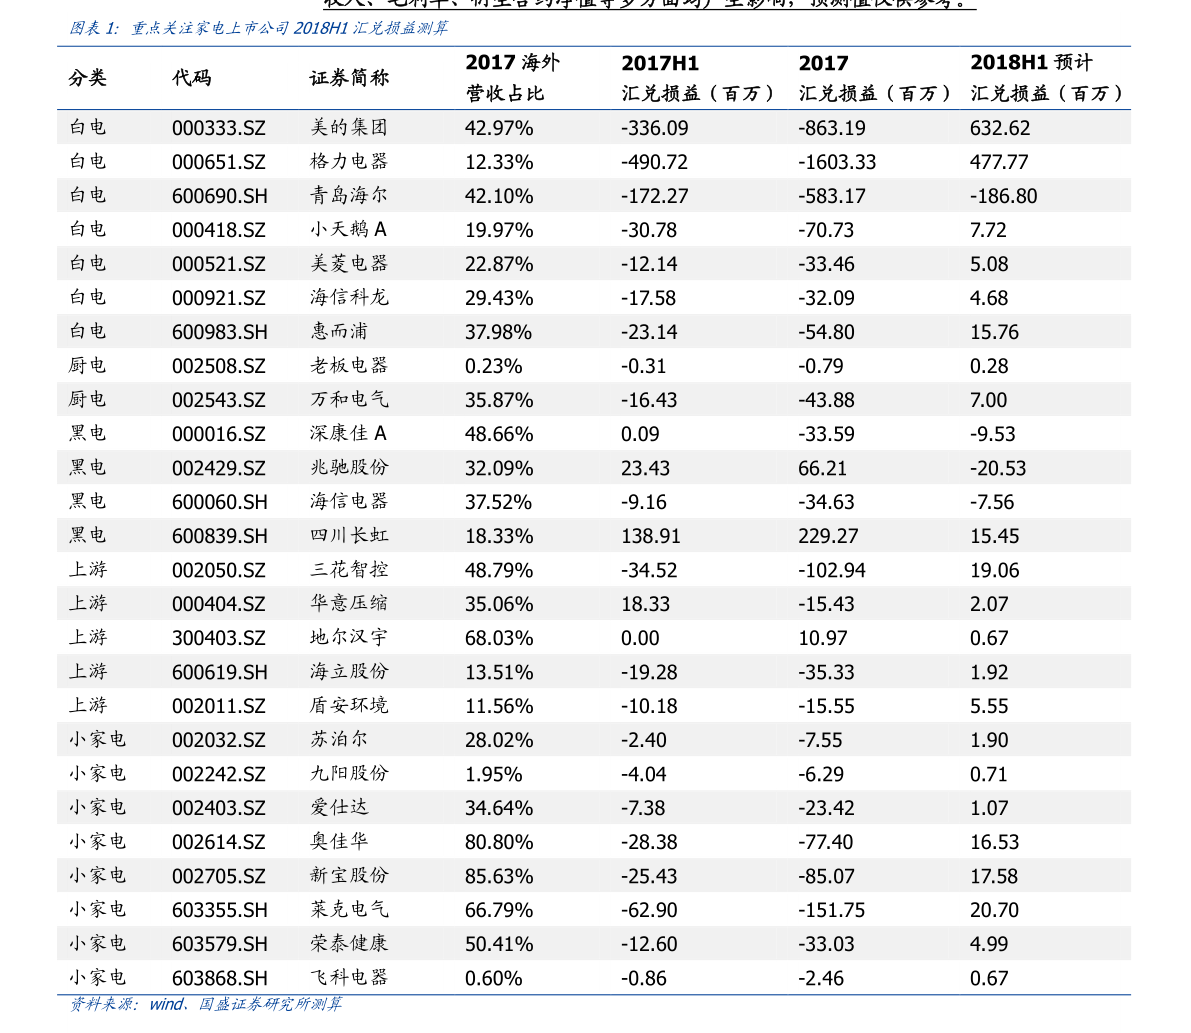Select stock code 600060.SH
Viewport: 1191px width, 1033px height.
click(x=220, y=502)
